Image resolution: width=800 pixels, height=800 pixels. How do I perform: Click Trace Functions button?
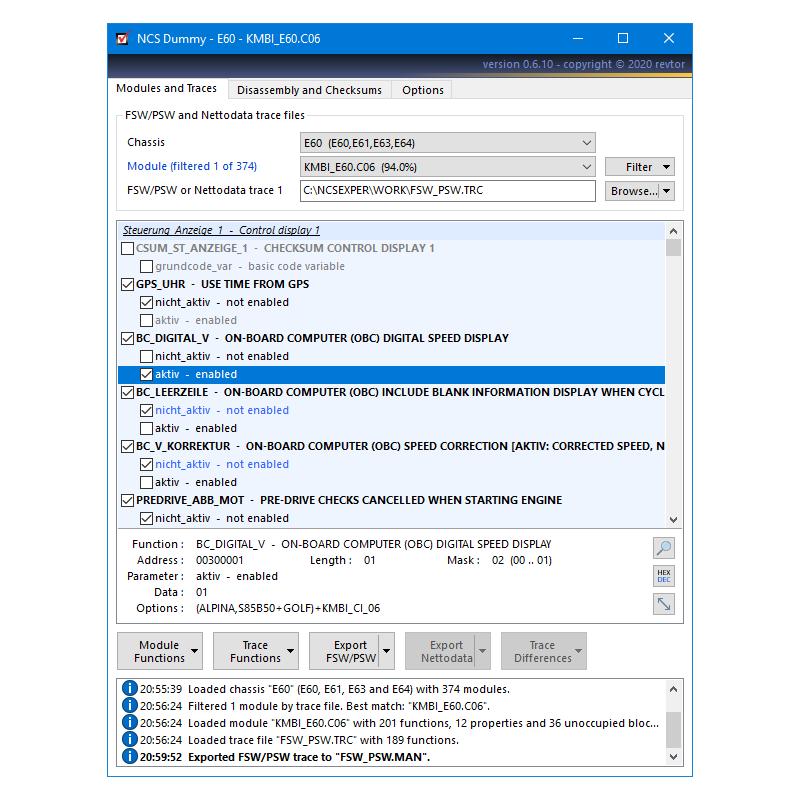(256, 651)
